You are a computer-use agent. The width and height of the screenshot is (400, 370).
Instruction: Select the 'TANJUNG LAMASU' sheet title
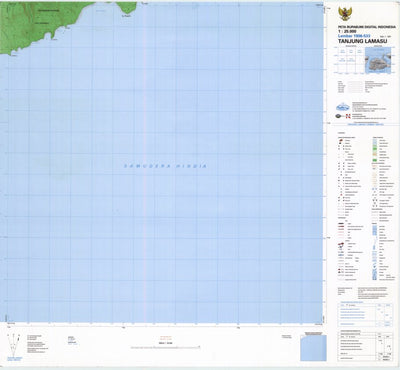362,42
